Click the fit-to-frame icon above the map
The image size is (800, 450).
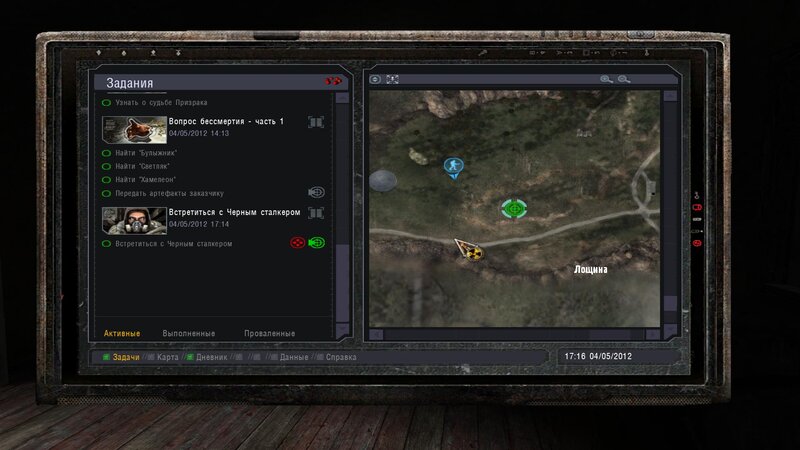point(393,79)
